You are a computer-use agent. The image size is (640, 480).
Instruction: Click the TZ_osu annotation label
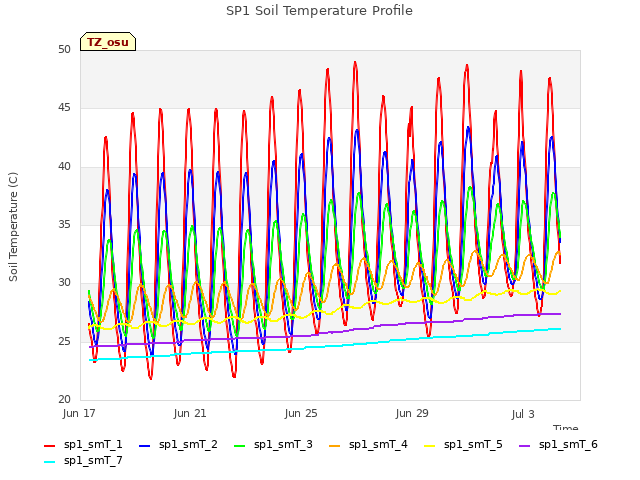(108, 42)
